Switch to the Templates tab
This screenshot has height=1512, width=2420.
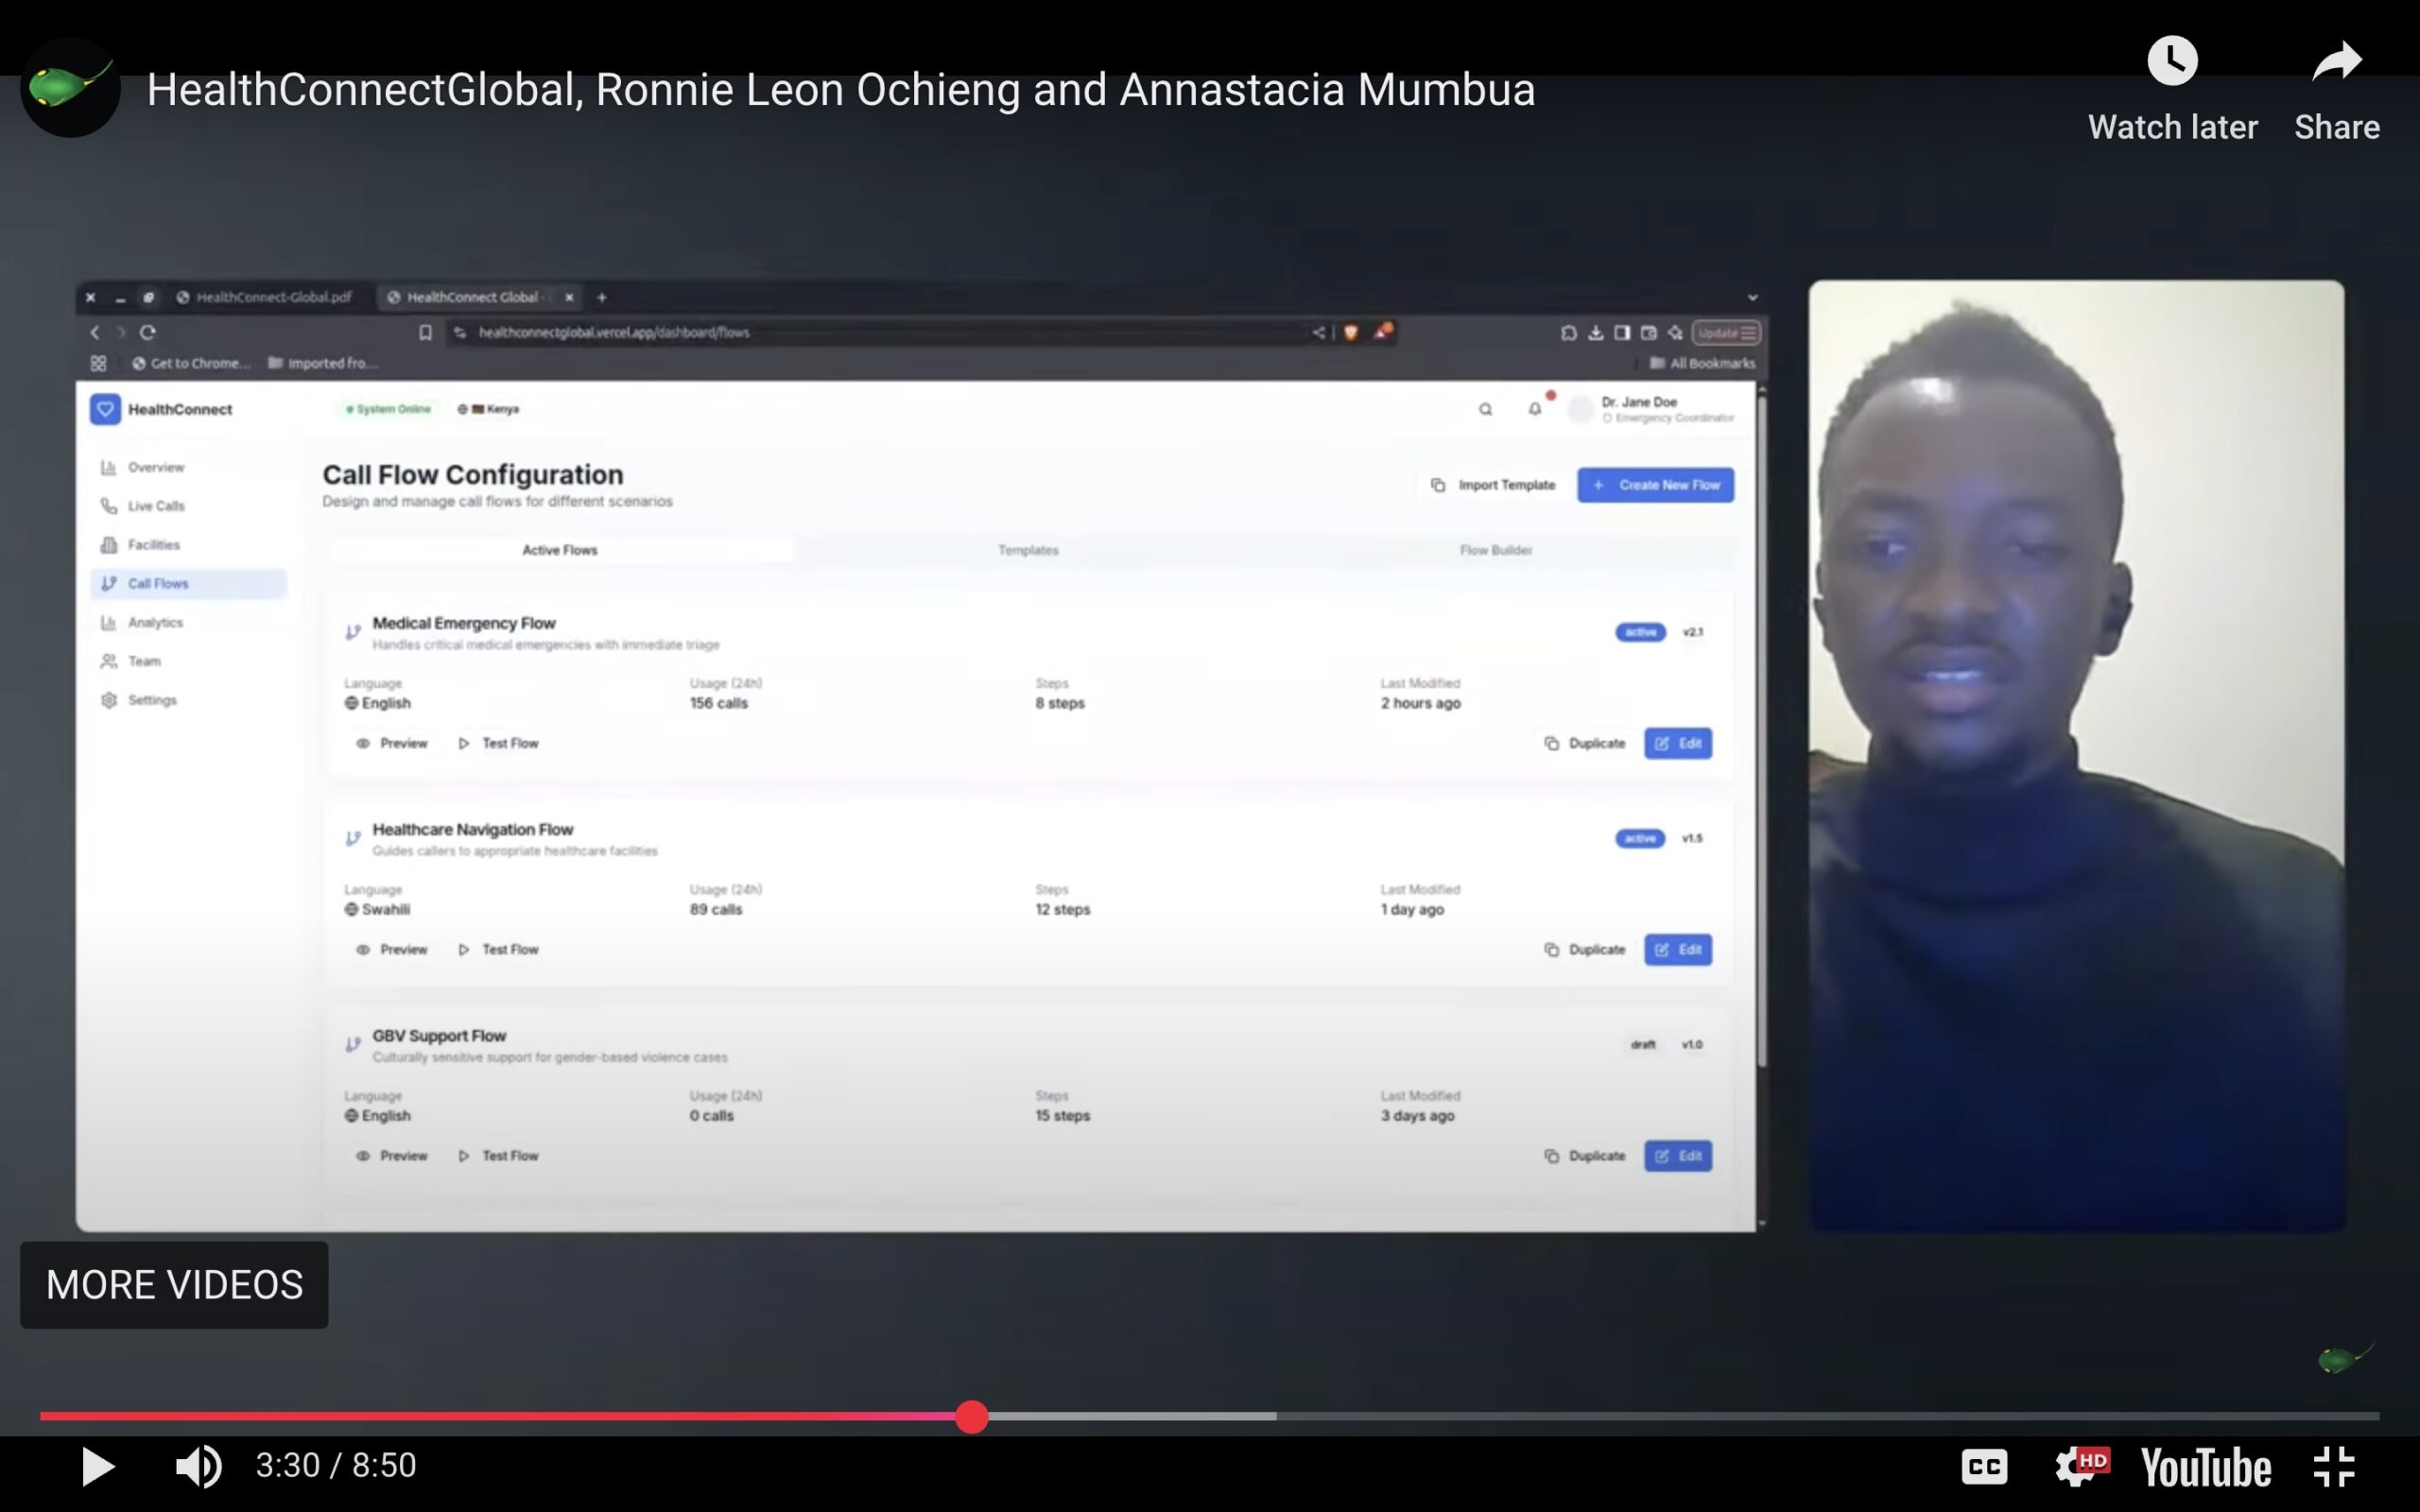click(1028, 550)
